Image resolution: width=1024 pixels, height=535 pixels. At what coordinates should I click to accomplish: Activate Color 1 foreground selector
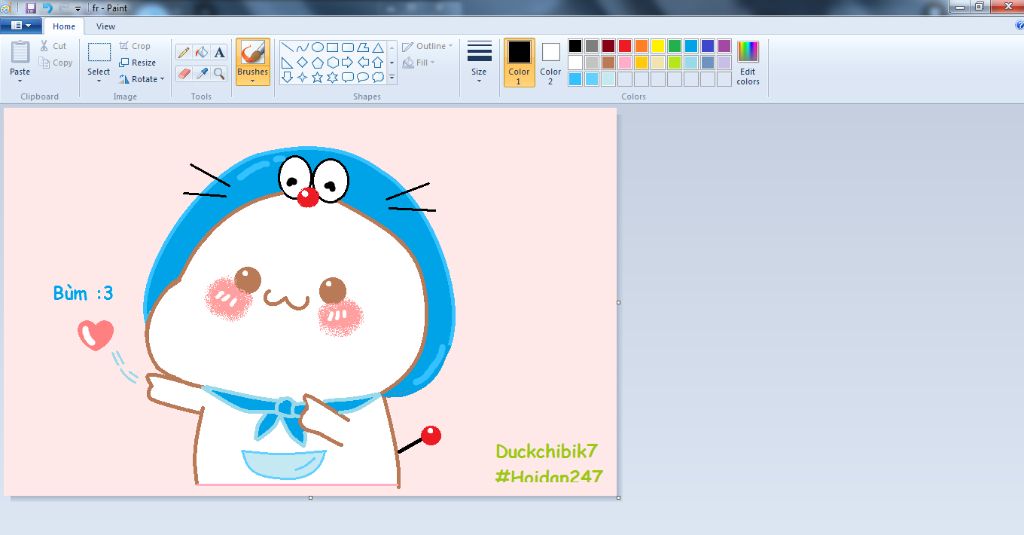click(519, 62)
